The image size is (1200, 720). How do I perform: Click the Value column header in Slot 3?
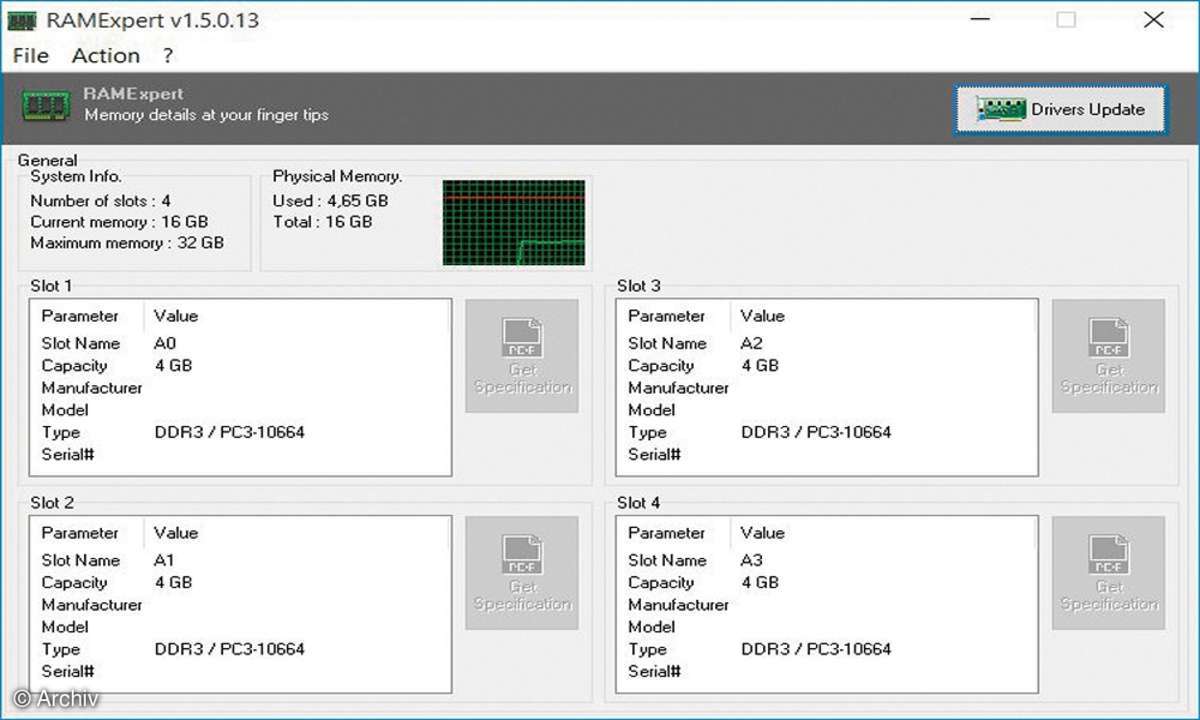[x=762, y=316]
